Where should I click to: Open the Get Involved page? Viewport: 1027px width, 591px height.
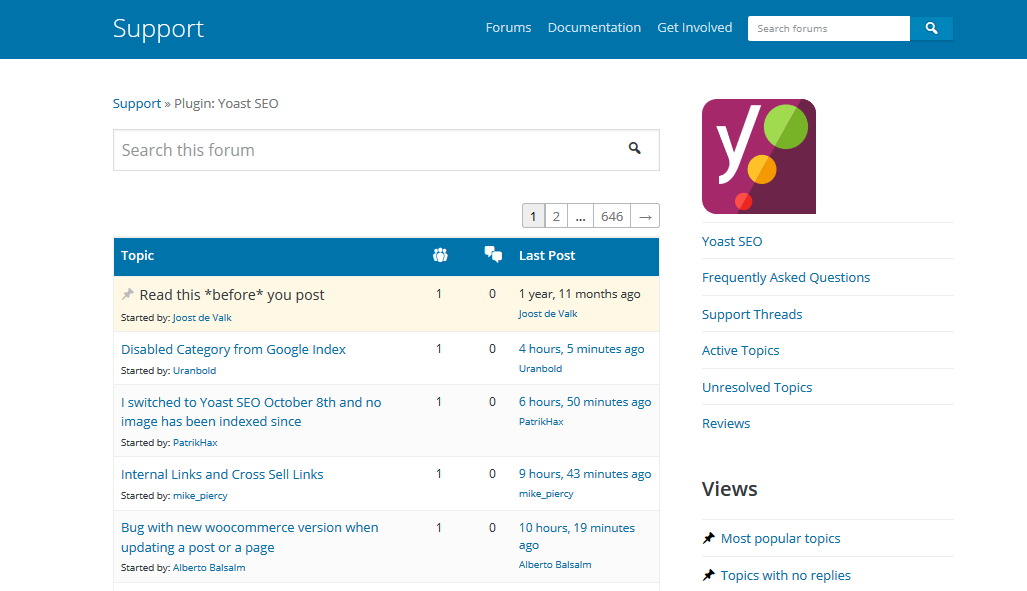(x=694, y=27)
